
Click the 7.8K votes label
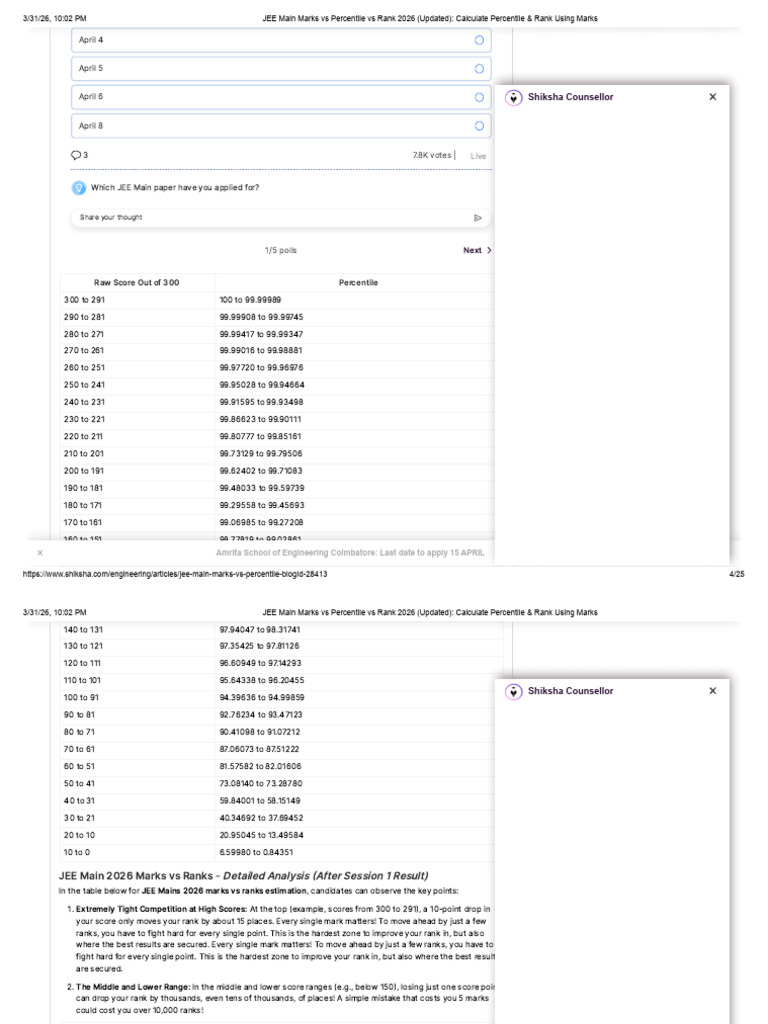pos(432,155)
